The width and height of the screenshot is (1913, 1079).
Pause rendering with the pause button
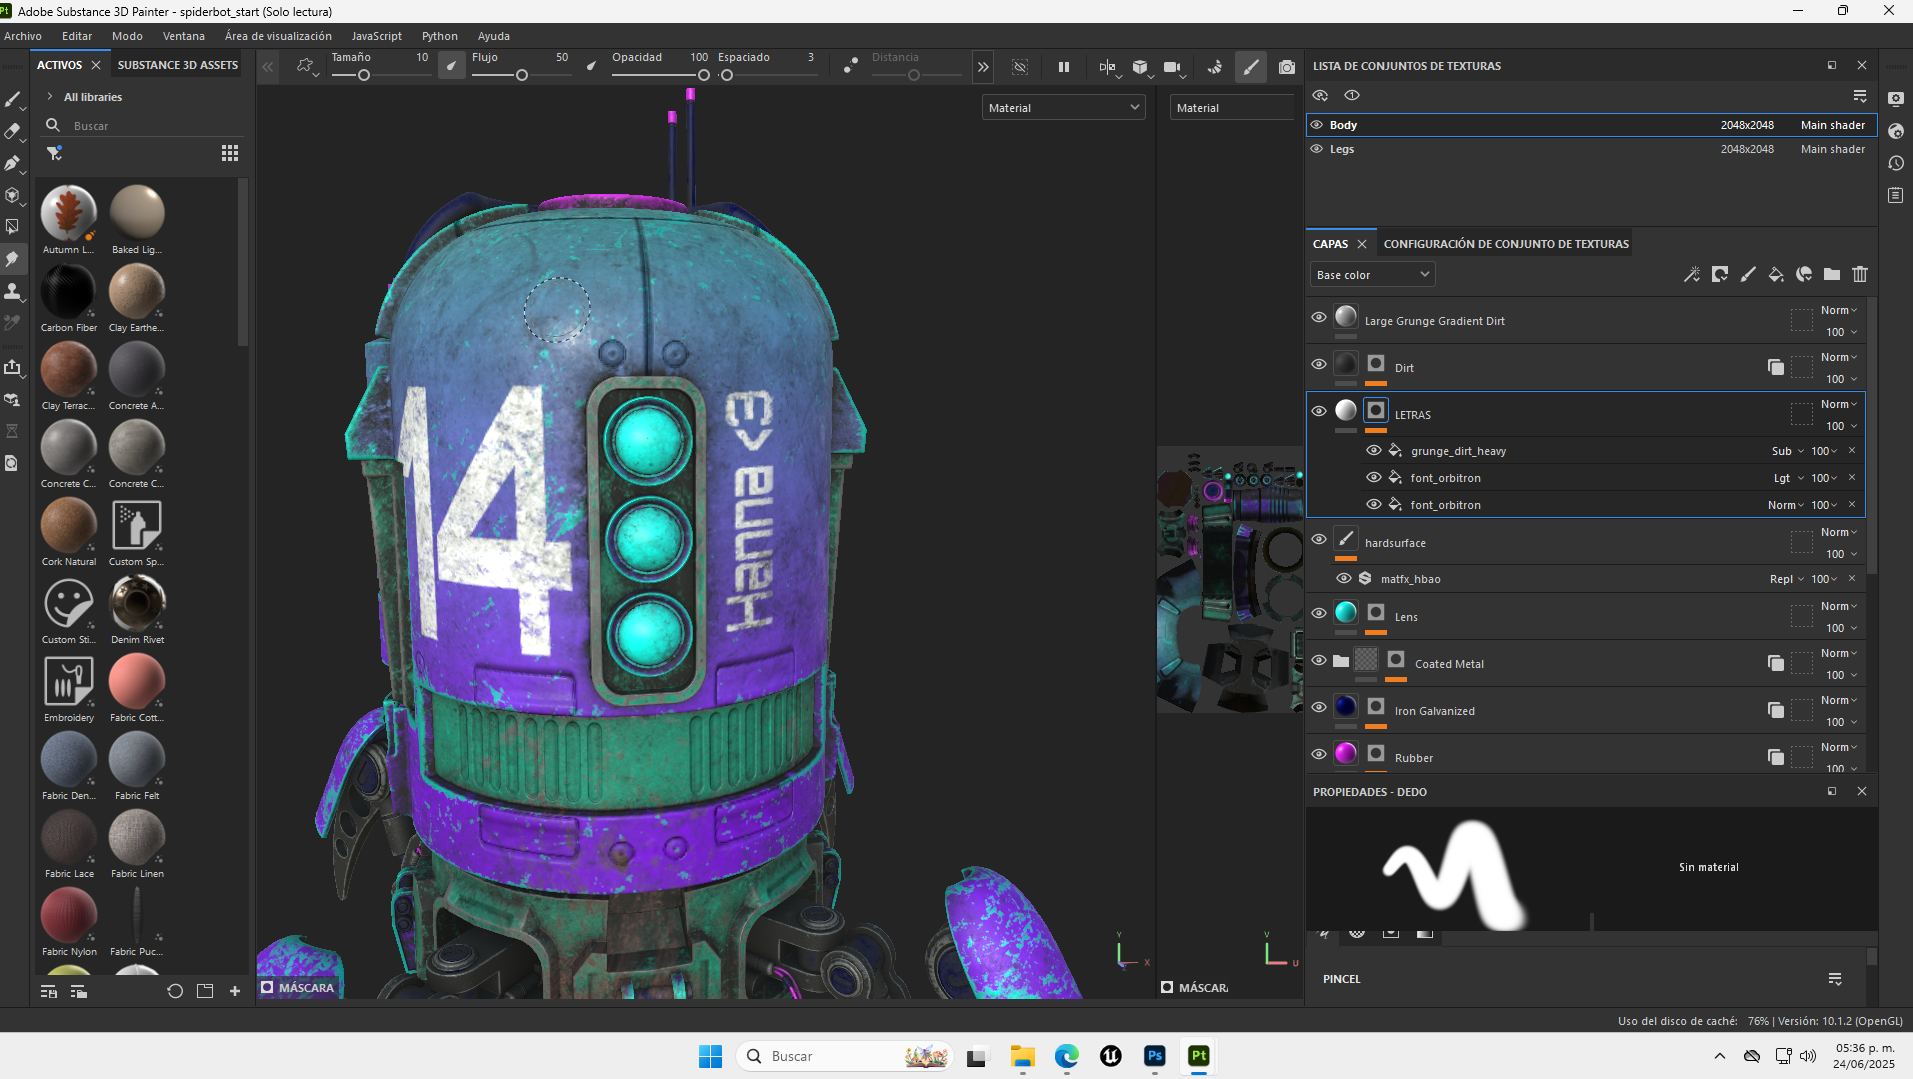coord(1064,67)
